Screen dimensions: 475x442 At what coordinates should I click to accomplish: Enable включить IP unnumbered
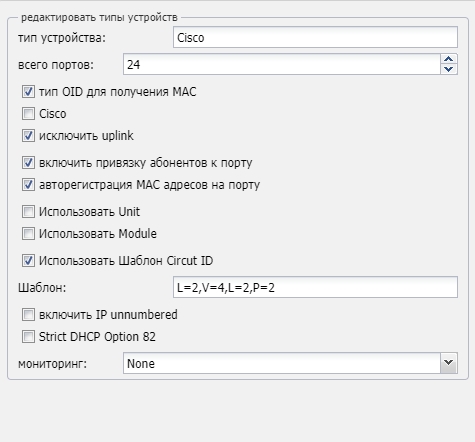coord(28,315)
